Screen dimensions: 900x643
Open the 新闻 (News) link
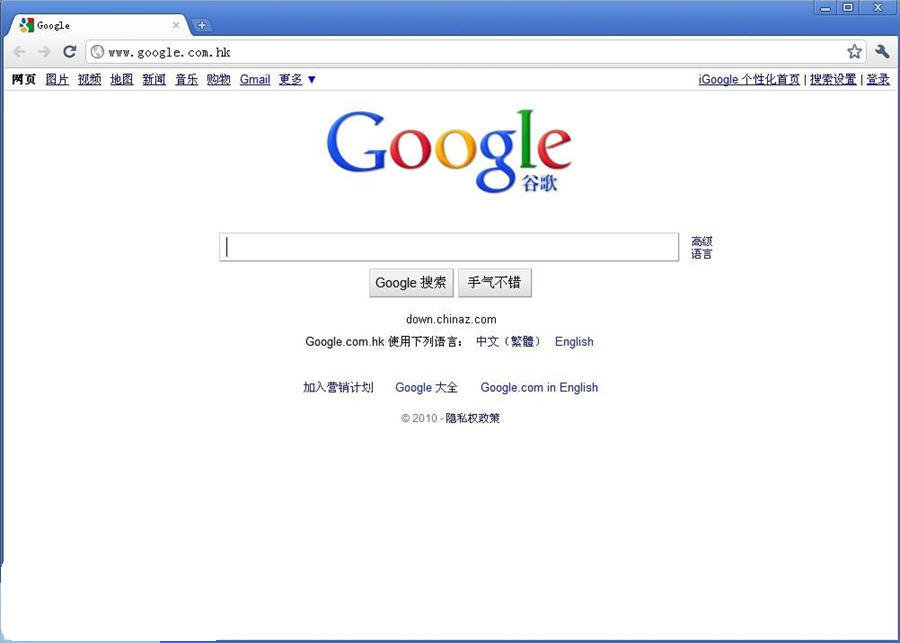click(x=154, y=80)
